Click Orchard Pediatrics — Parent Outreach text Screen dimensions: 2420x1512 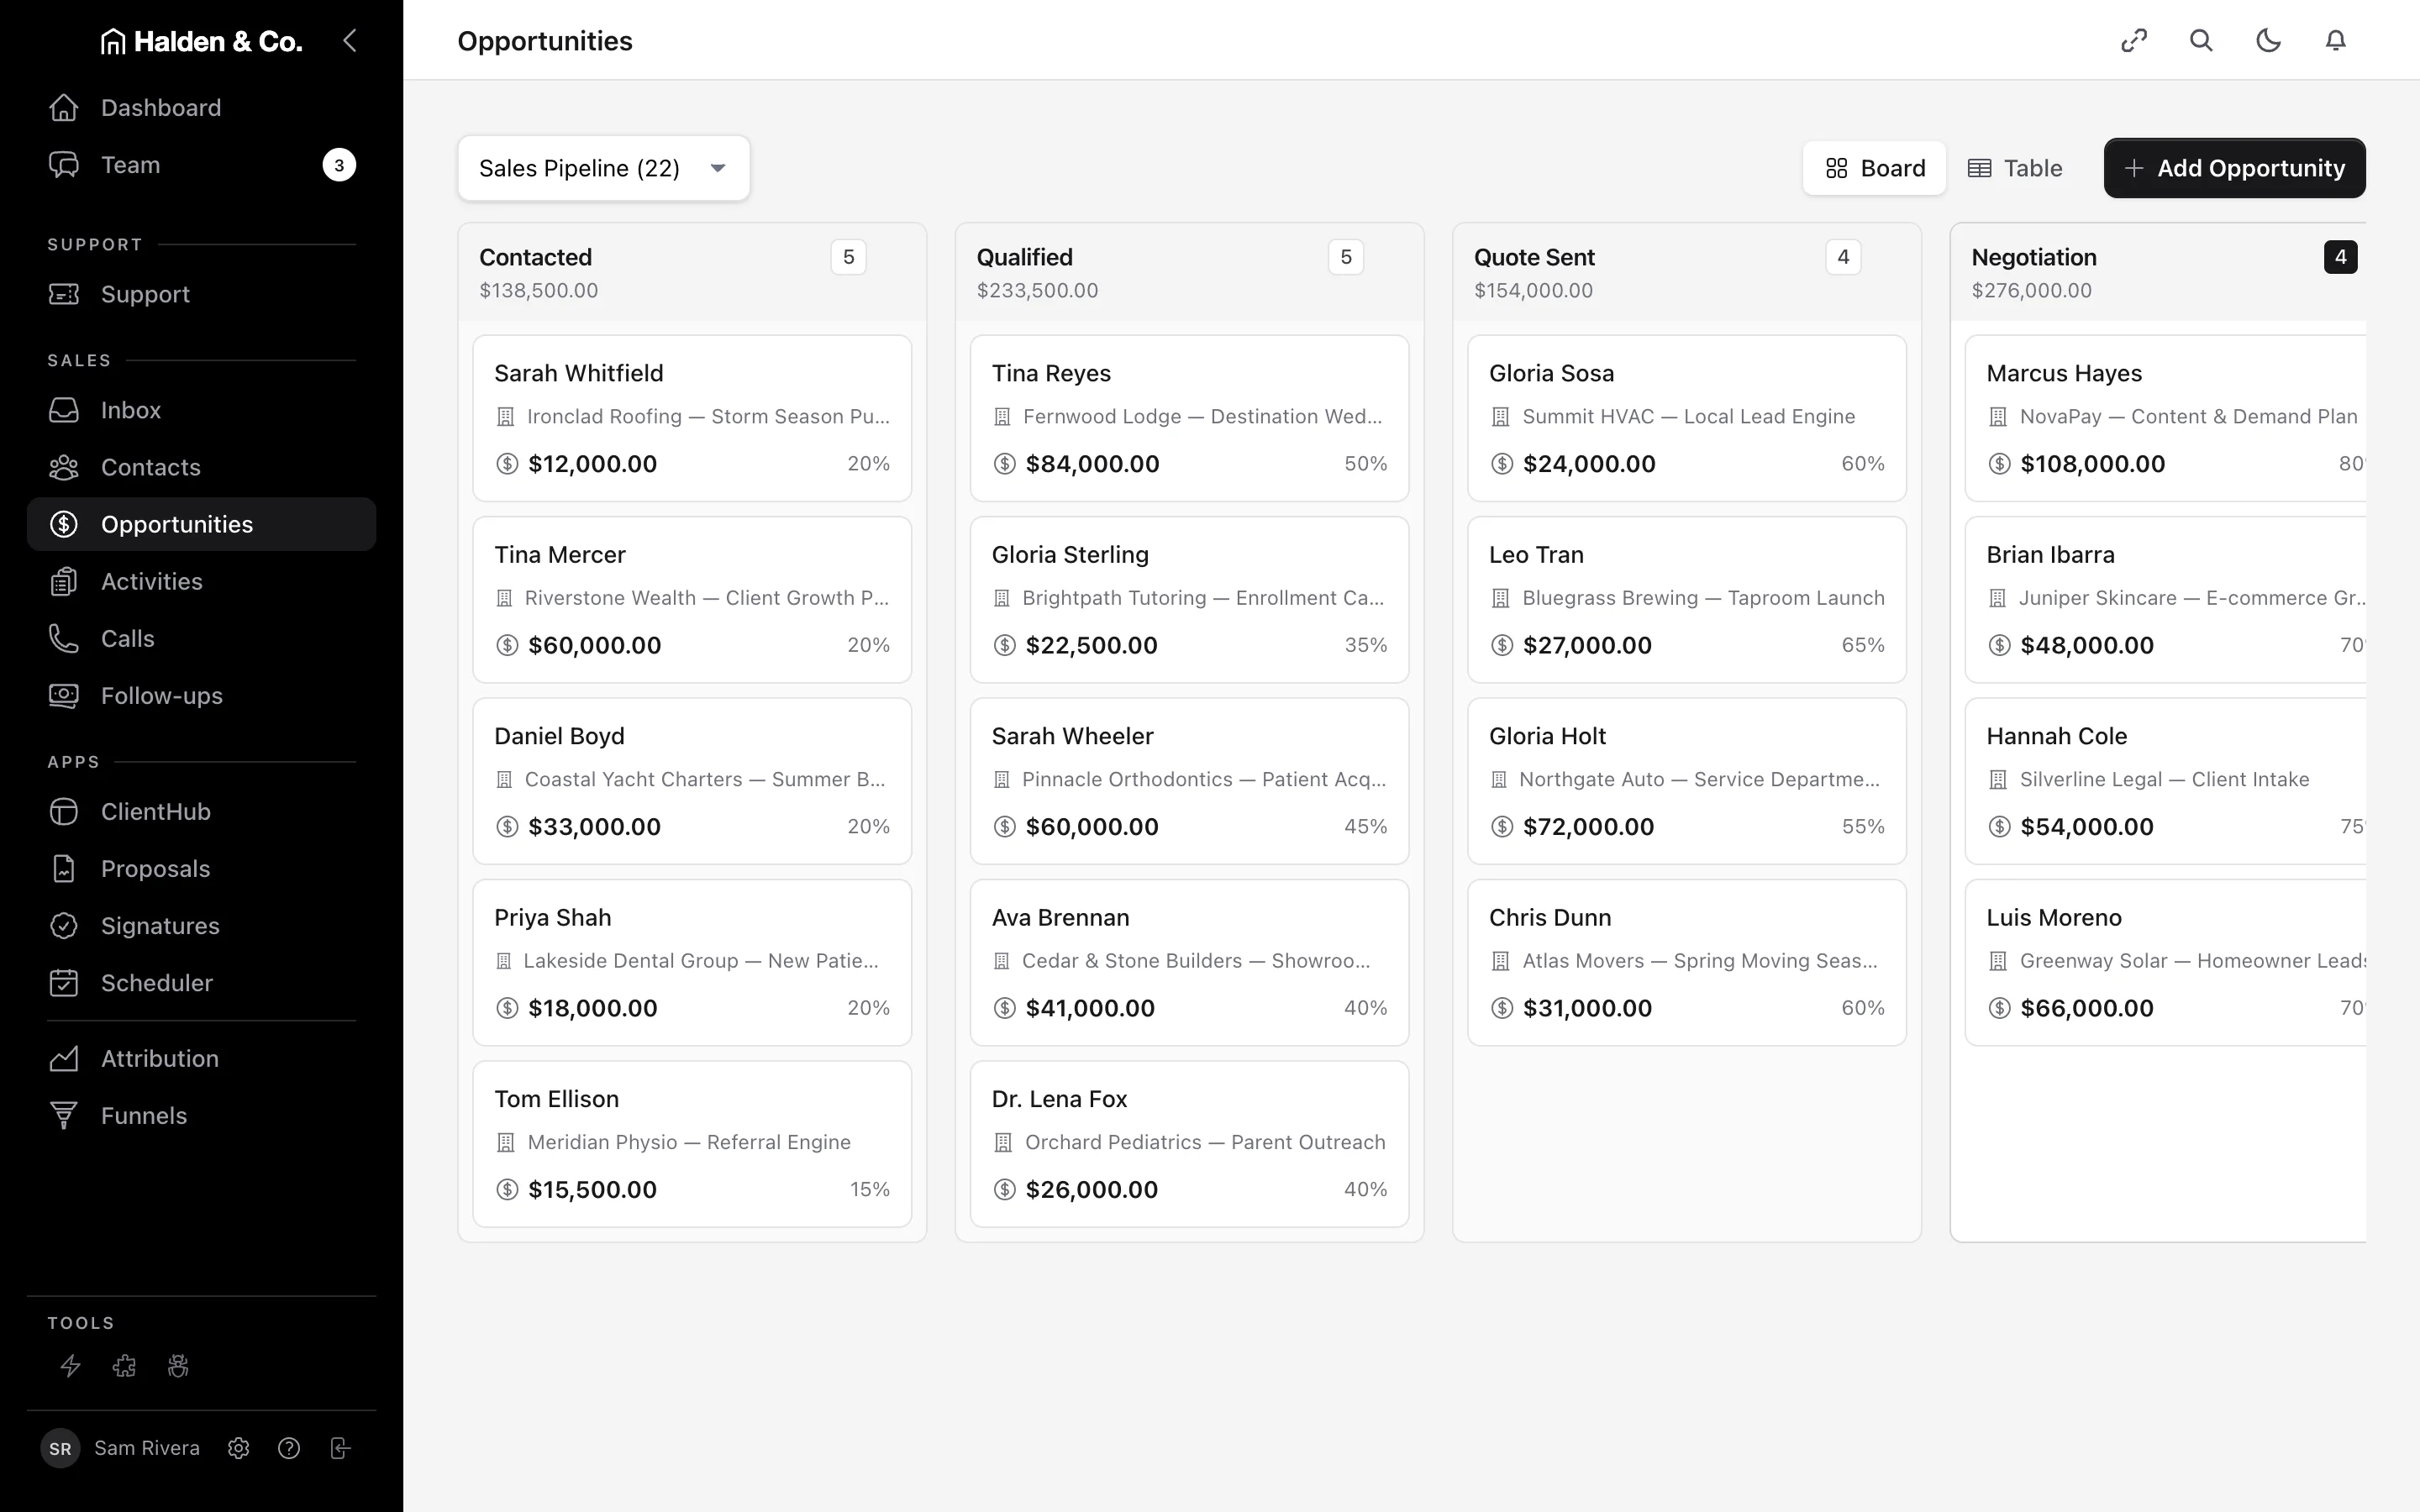pyautogui.click(x=1205, y=1142)
